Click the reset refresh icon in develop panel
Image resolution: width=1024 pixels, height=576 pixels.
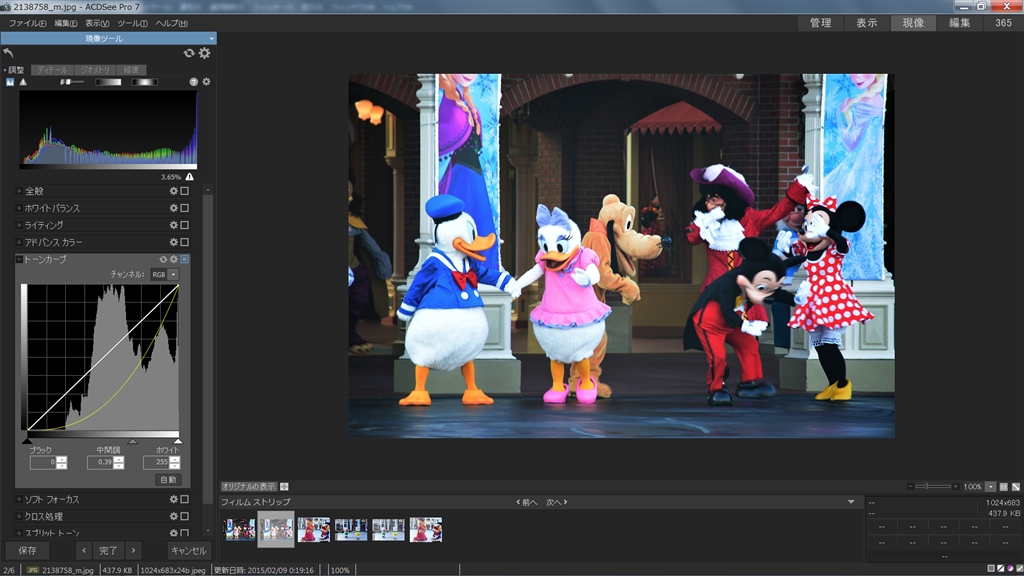(x=189, y=53)
